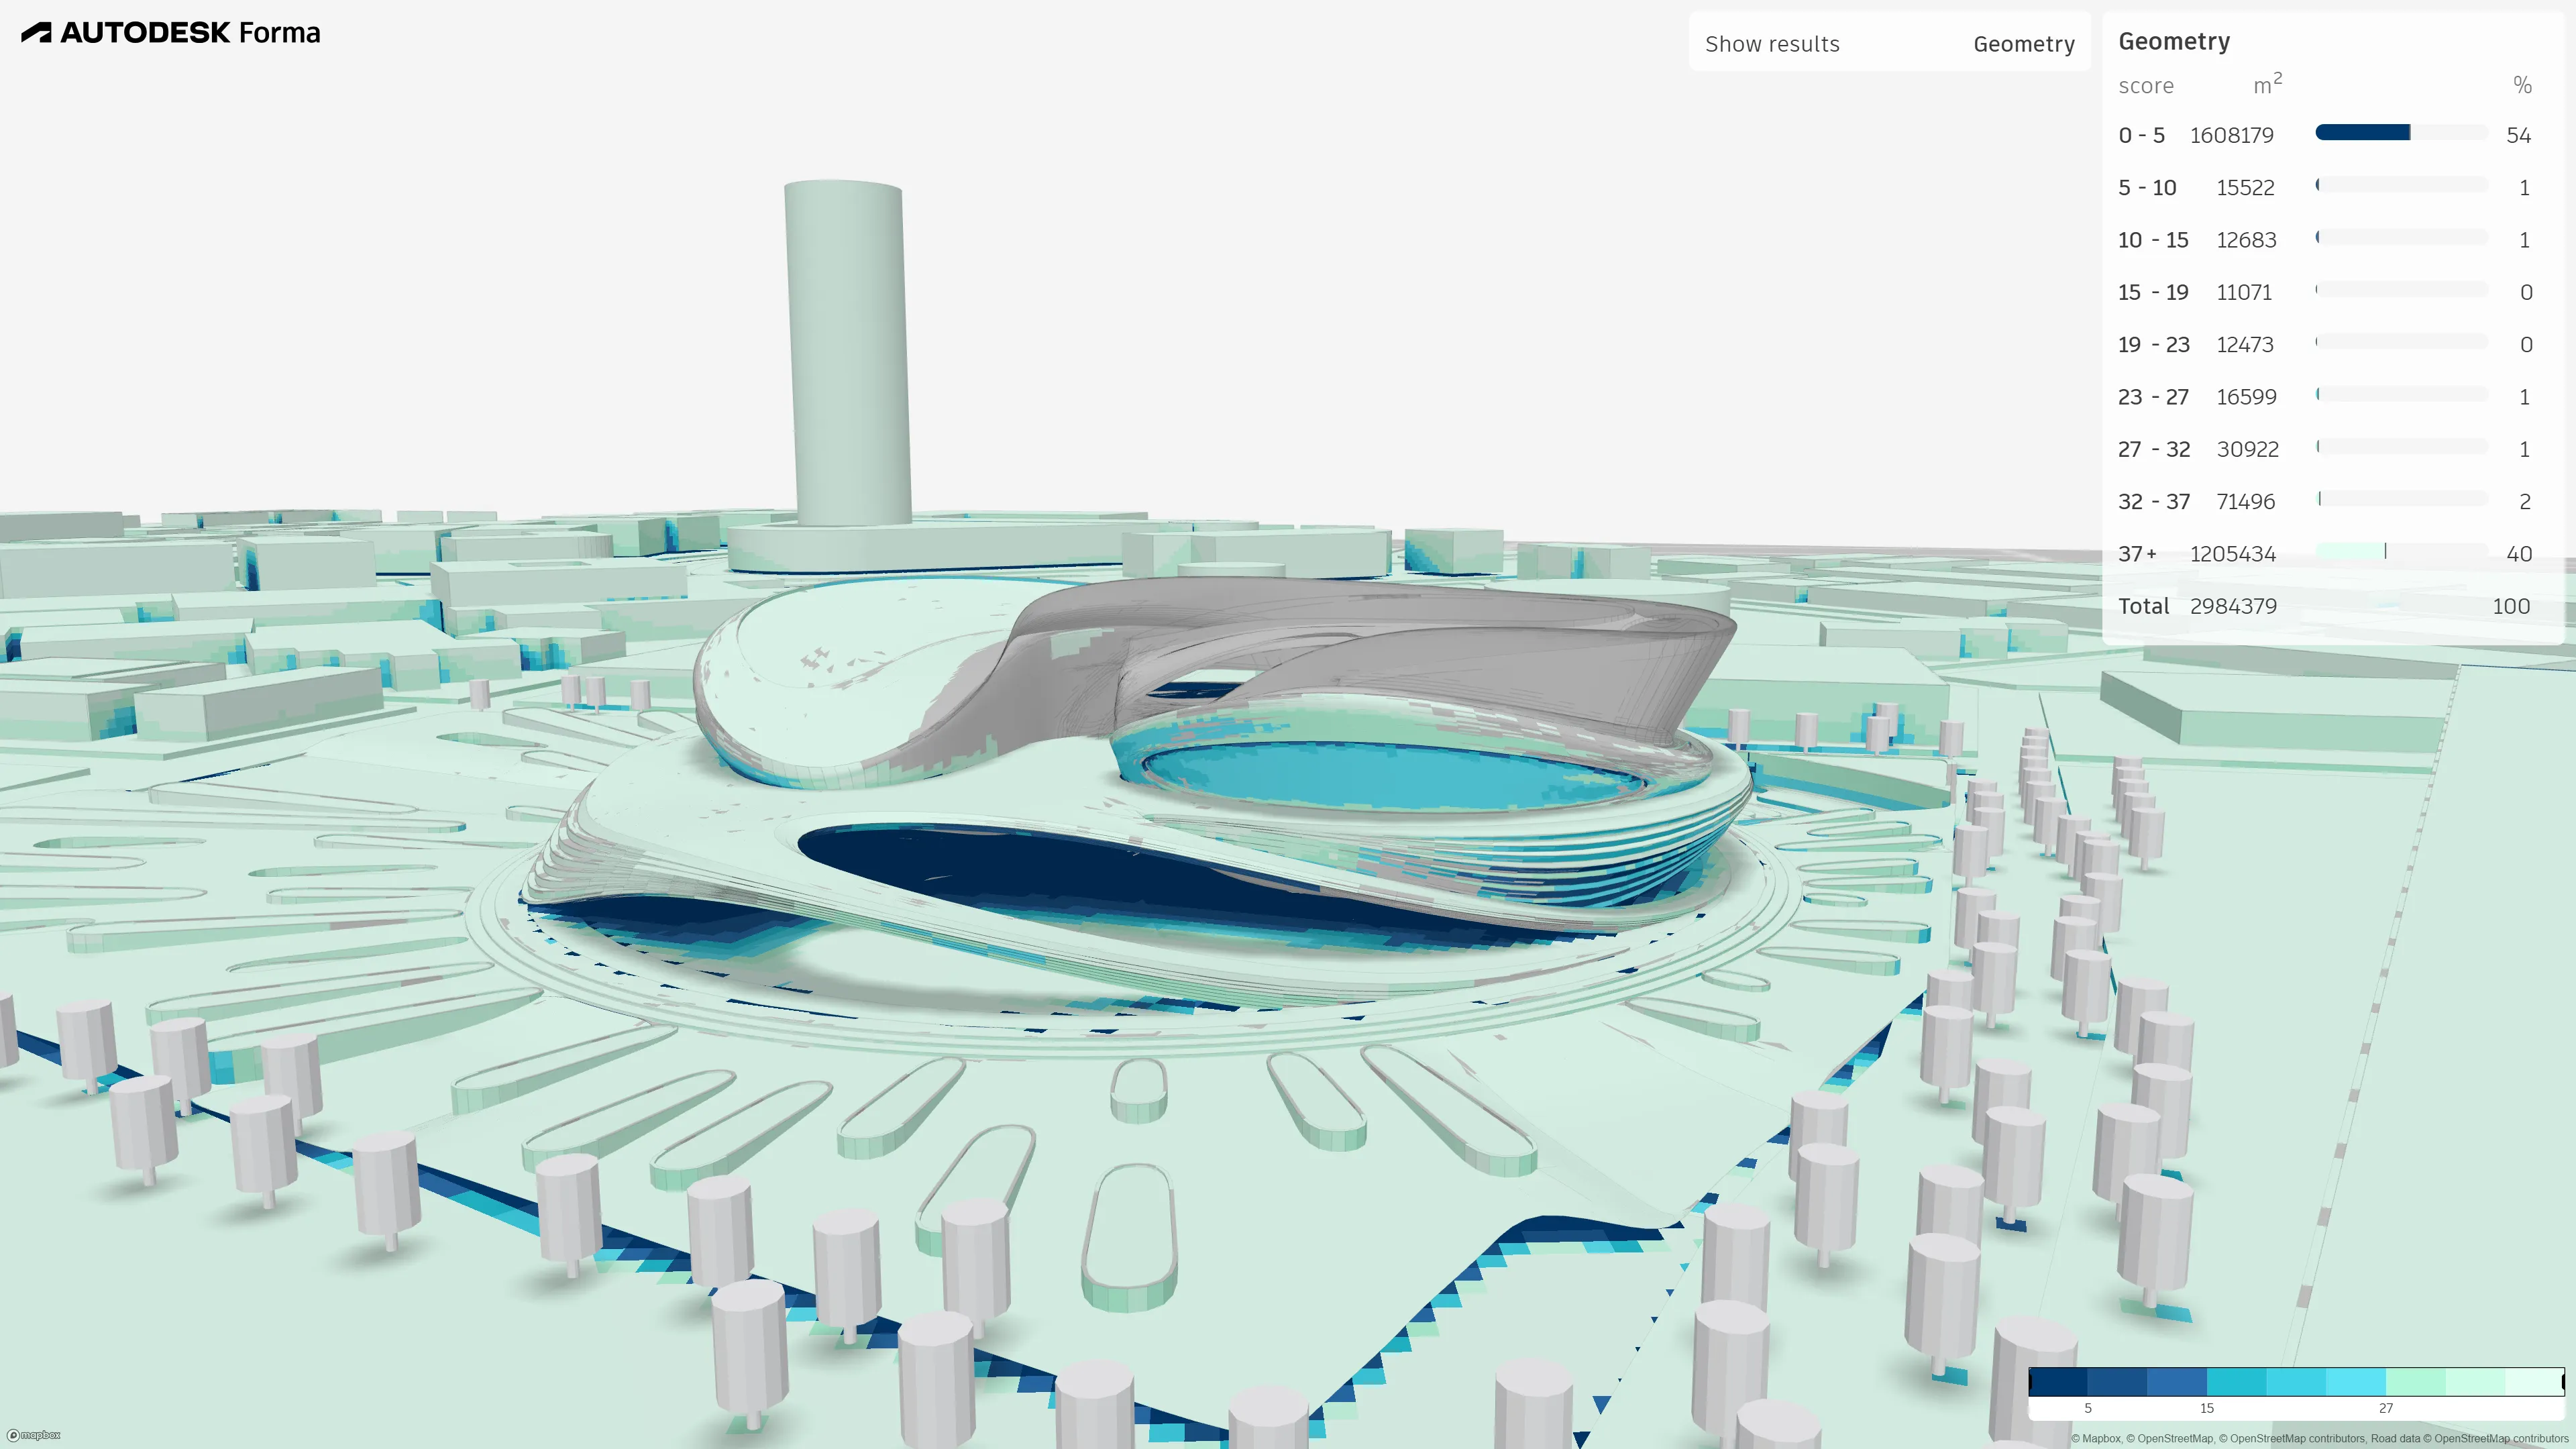Screen dimensions: 2576x1449
Task: Click the Mapbox logo in bottom-left corner
Action: [x=35, y=1435]
